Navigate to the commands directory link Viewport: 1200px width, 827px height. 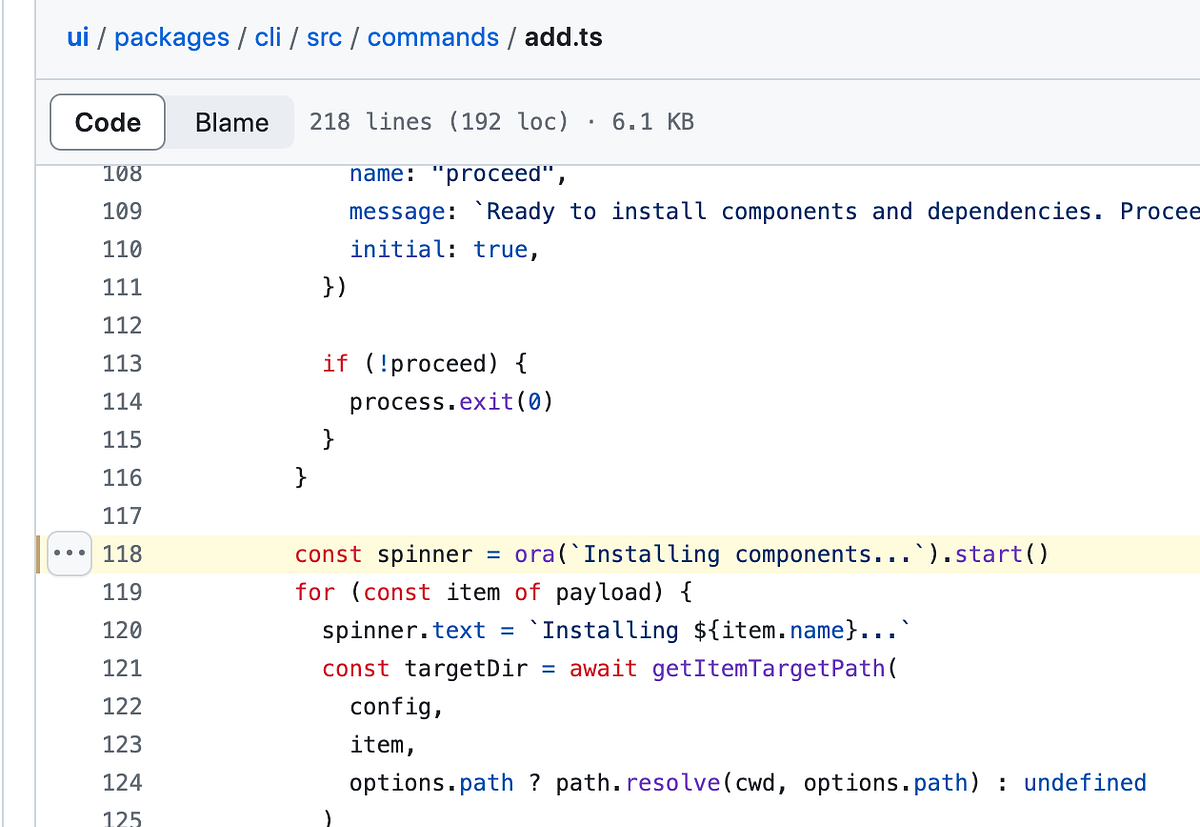432,37
